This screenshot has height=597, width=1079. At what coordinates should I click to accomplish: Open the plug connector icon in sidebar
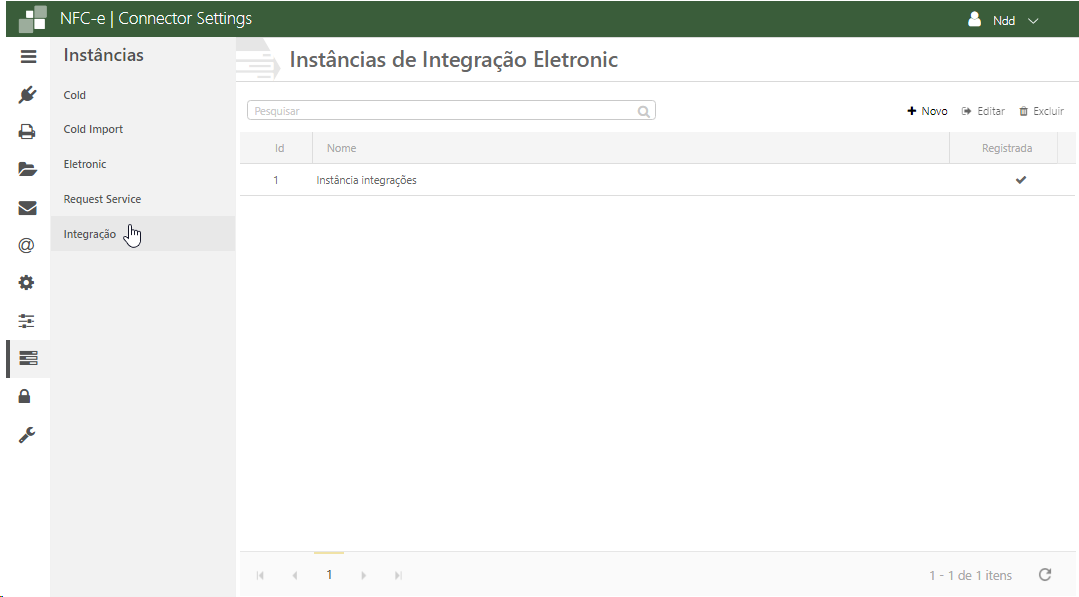click(x=28, y=95)
